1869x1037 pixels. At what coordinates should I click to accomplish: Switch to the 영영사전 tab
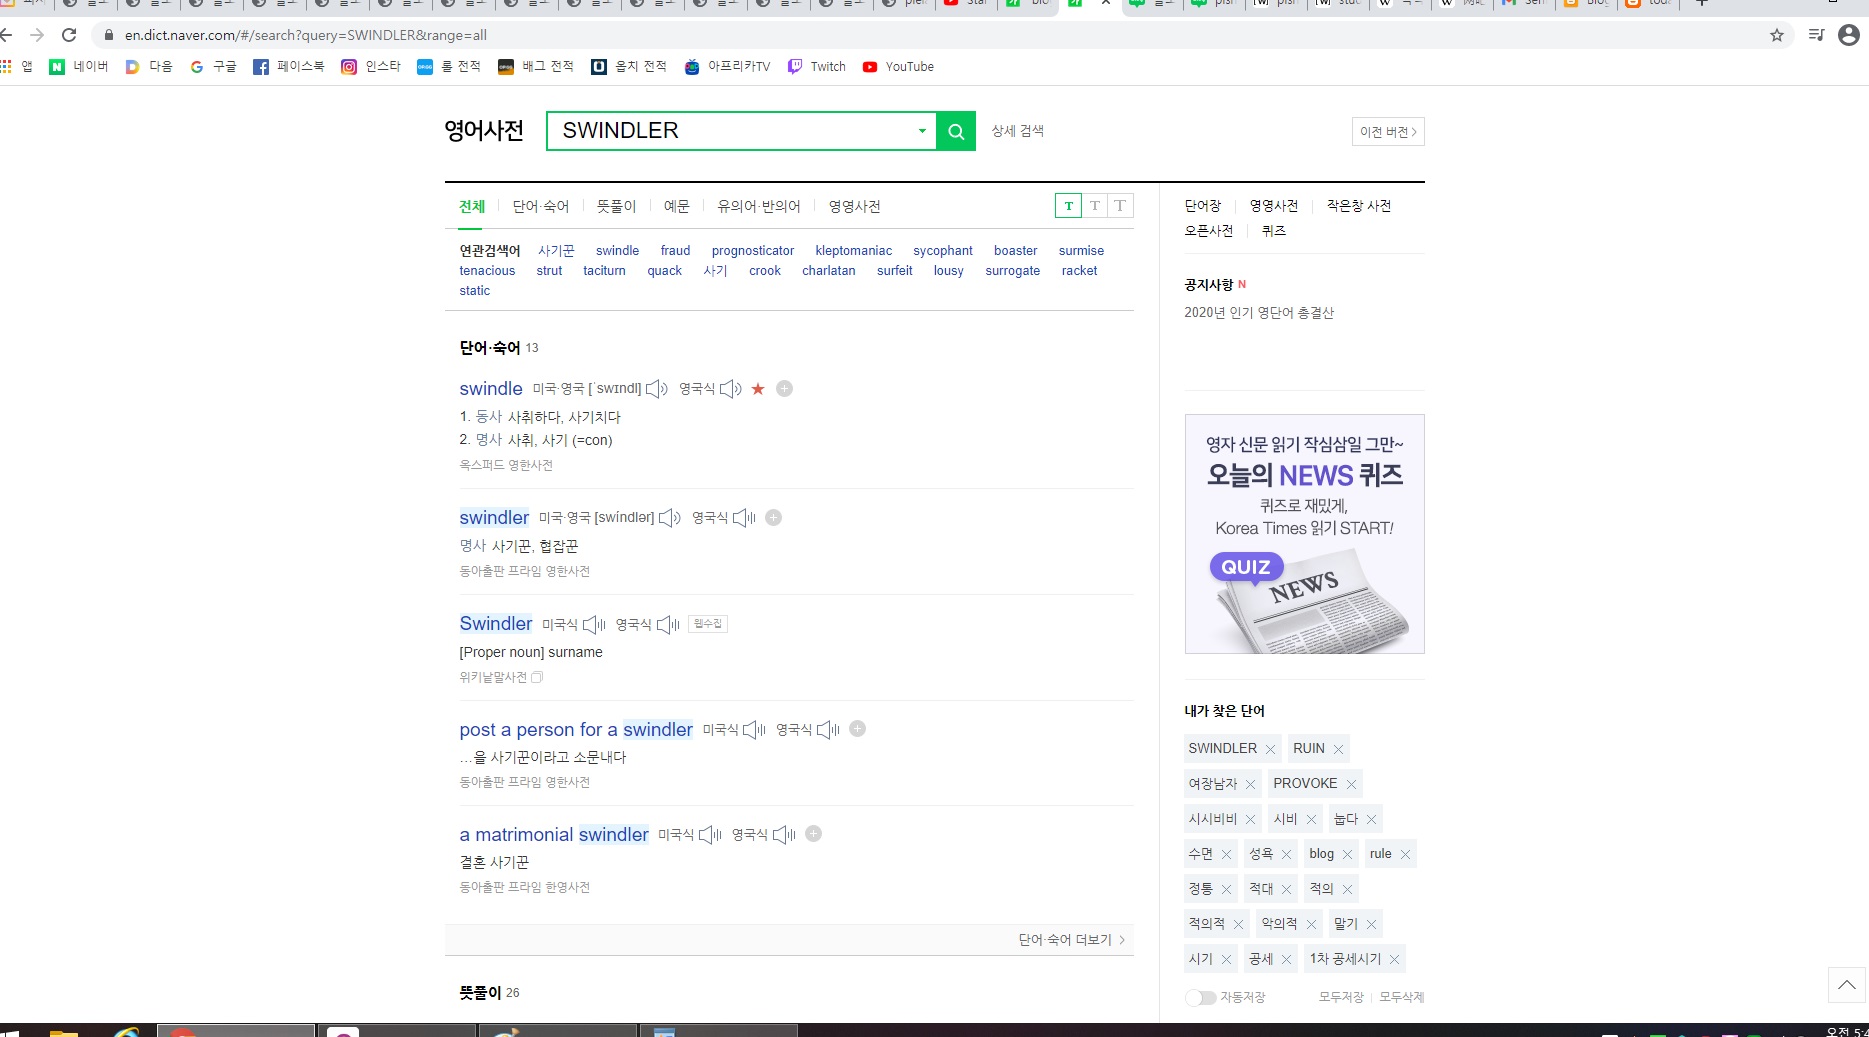coord(855,207)
